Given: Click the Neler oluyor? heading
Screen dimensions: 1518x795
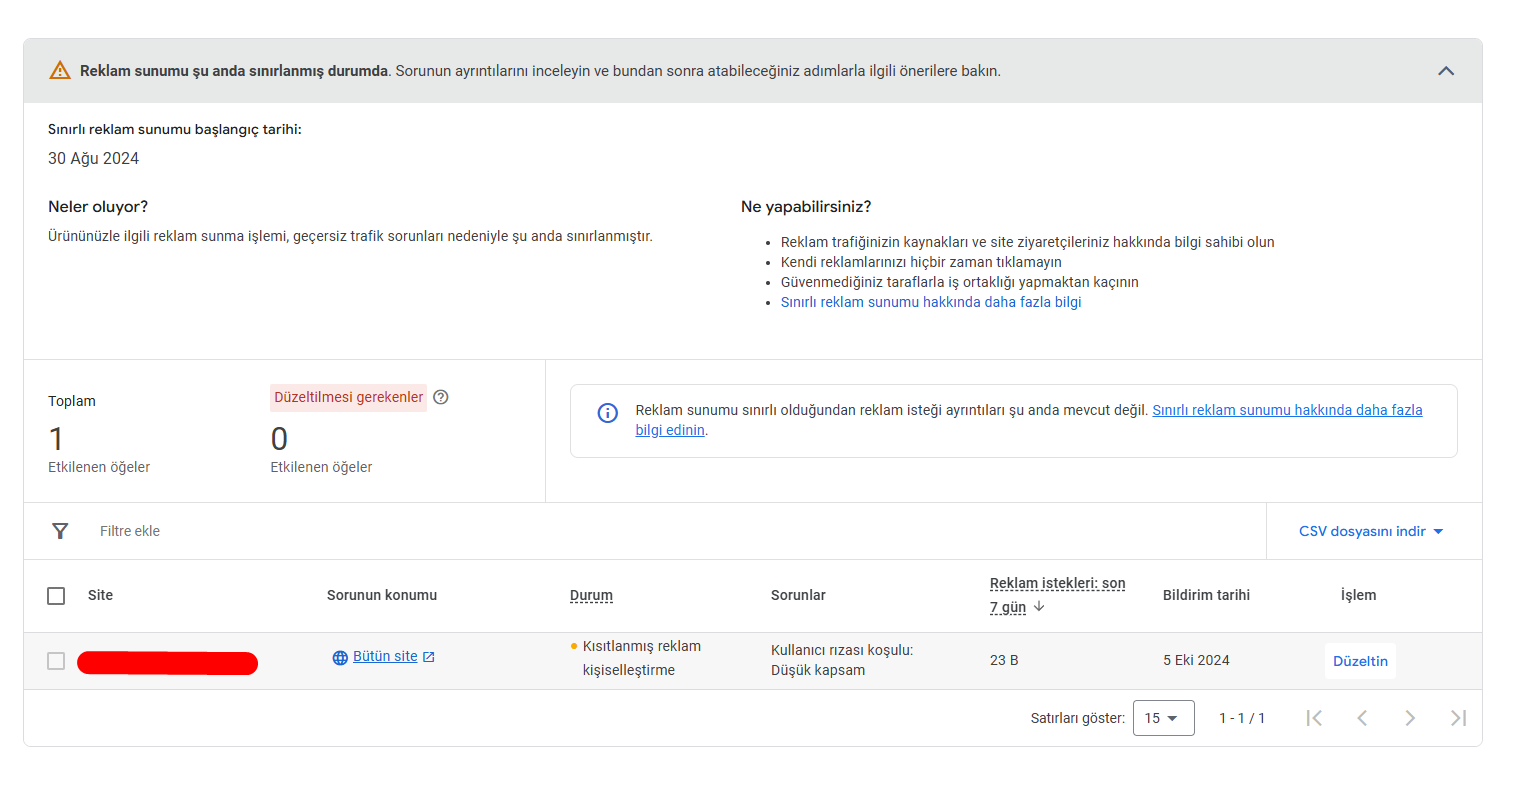Looking at the screenshot, I should [98, 207].
